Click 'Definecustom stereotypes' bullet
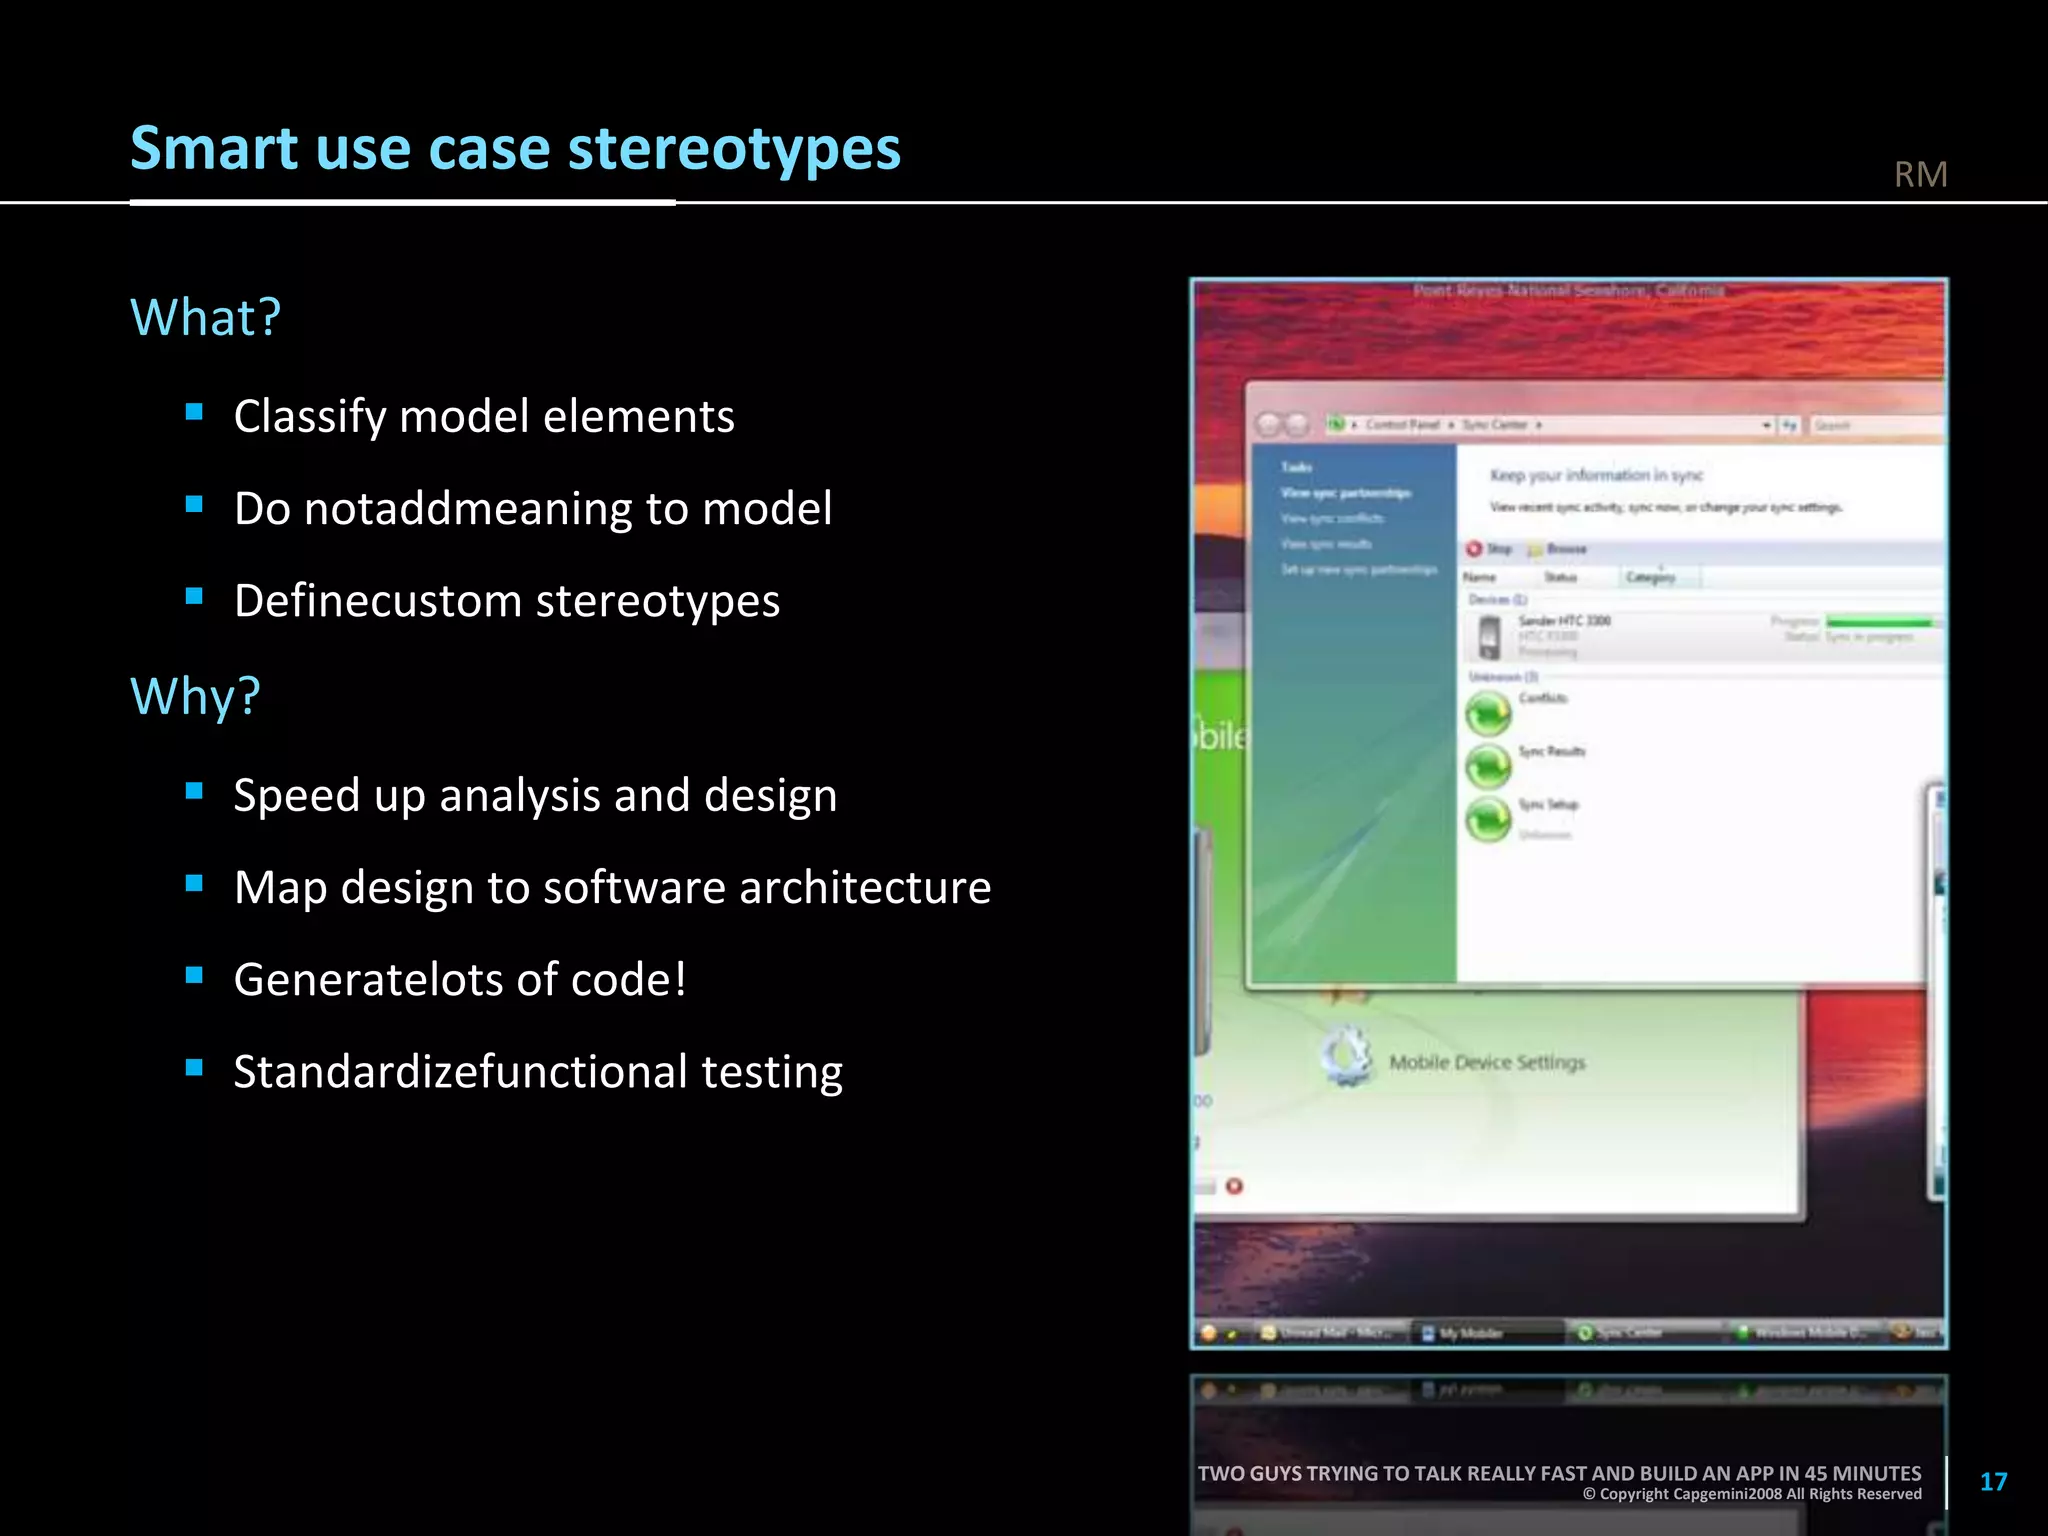This screenshot has height=1536, width=2048. (x=507, y=601)
